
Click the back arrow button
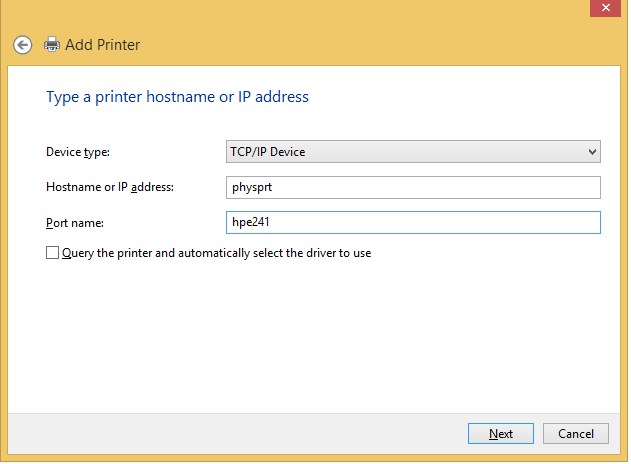pyautogui.click(x=23, y=45)
